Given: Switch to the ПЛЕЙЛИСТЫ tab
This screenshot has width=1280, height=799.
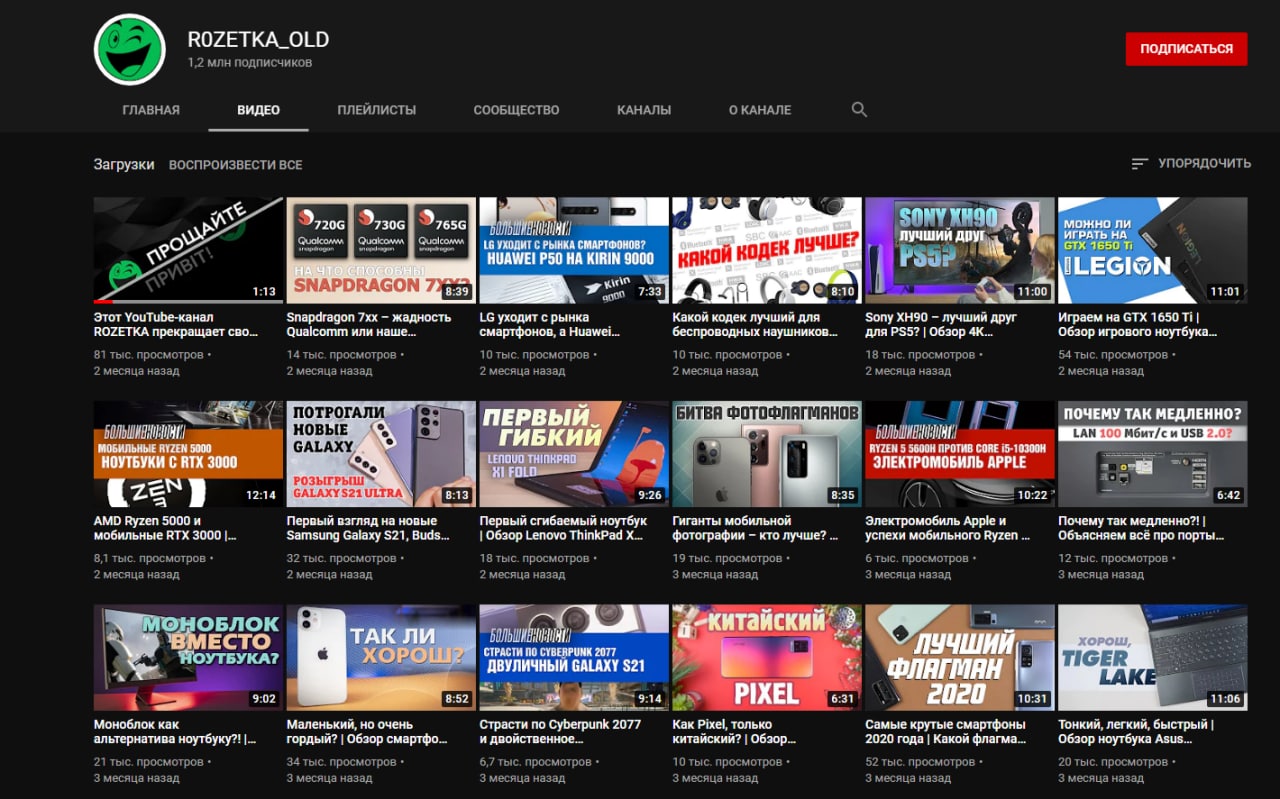Looking at the screenshot, I should point(376,110).
